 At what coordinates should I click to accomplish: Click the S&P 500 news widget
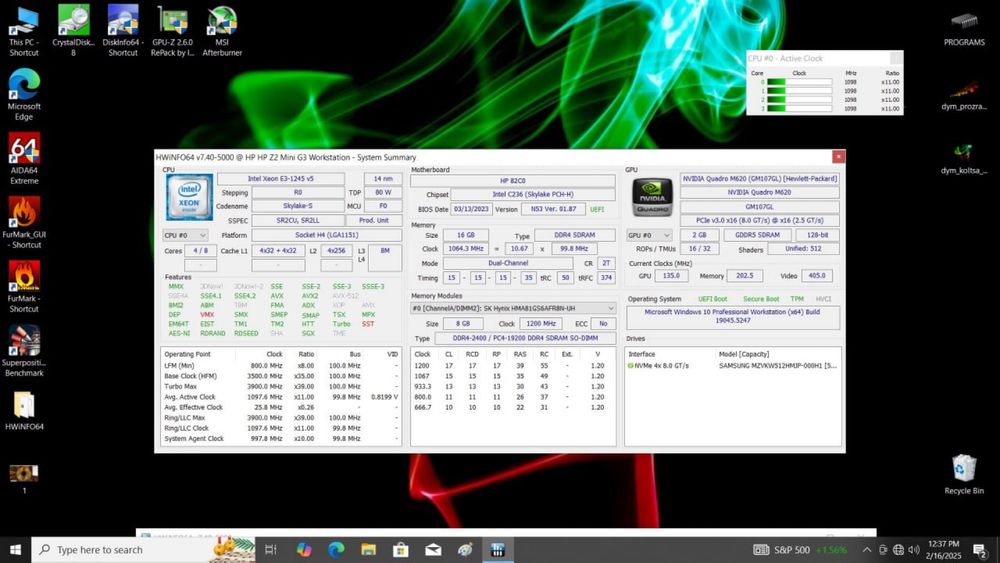pyautogui.click(x=800, y=550)
